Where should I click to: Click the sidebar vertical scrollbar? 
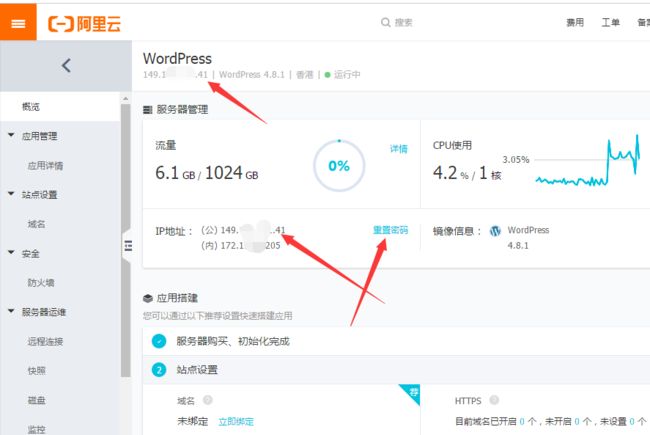(125, 241)
